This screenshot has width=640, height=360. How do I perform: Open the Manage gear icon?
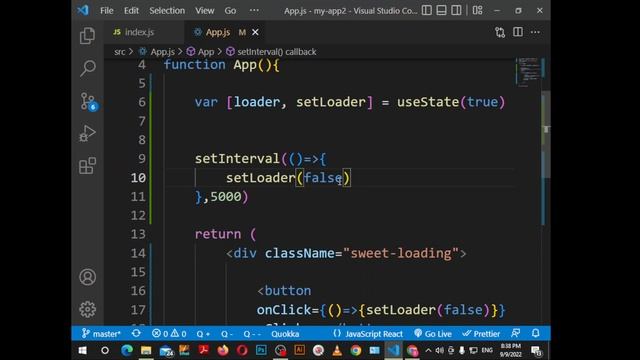click(87, 309)
